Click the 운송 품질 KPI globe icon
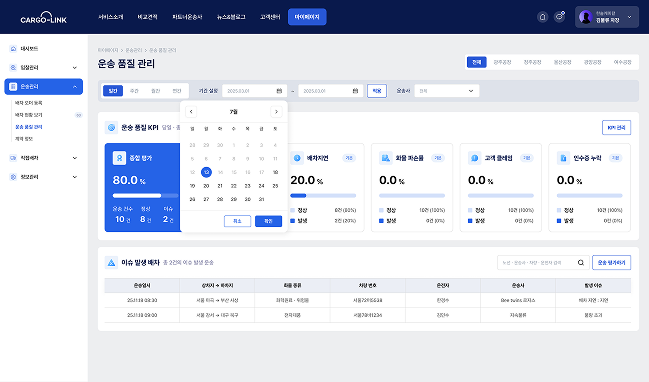 click(x=111, y=127)
